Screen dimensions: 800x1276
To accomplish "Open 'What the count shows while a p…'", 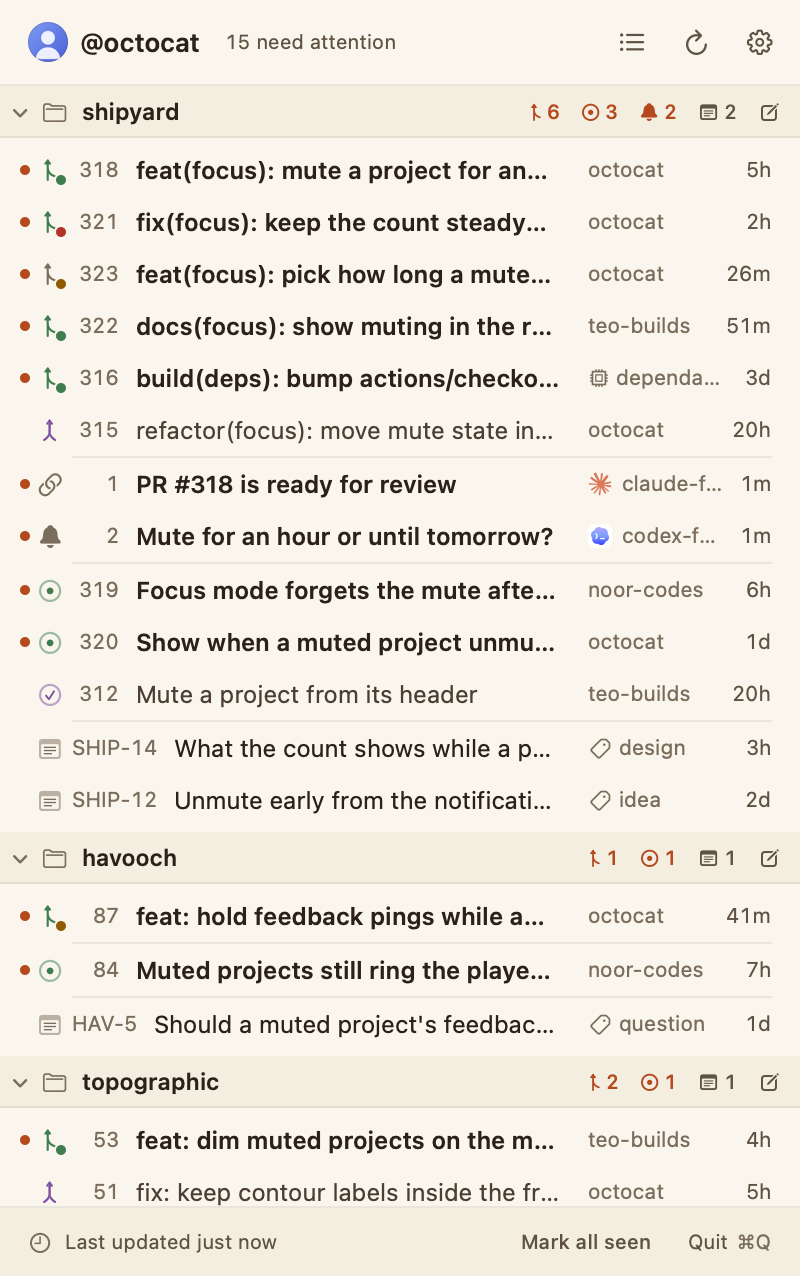I will tap(363, 748).
